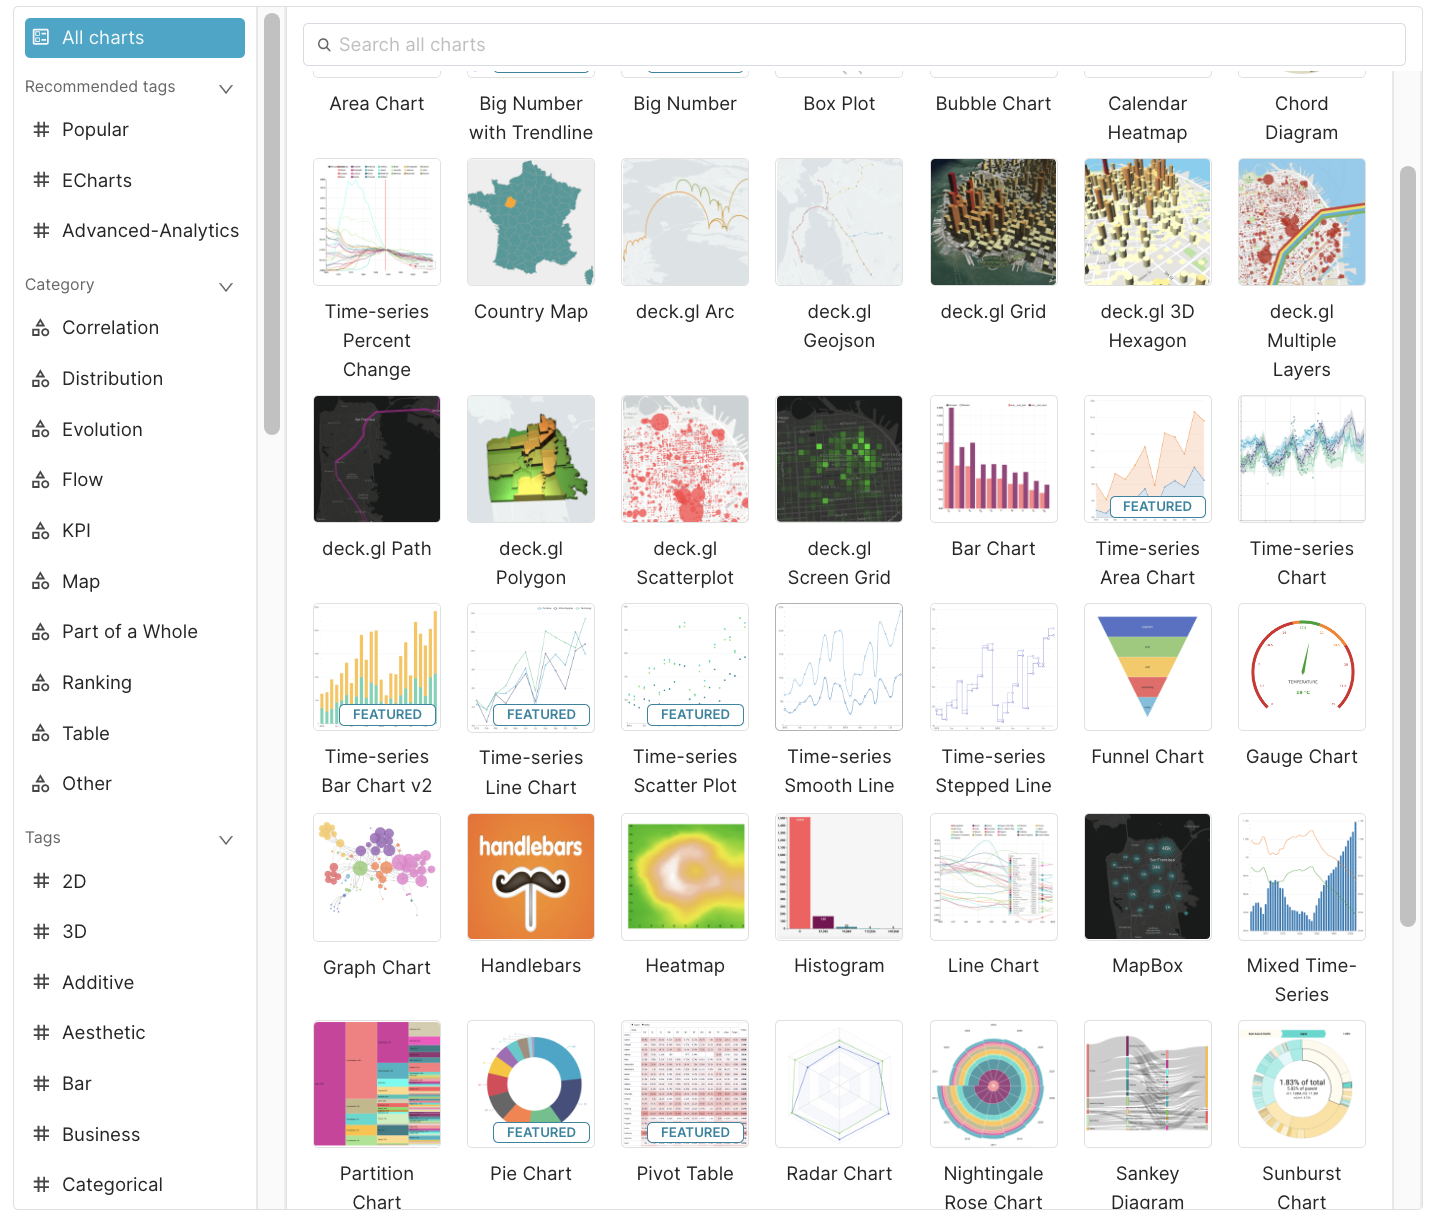
Task: Select the Heatmap thumbnail
Action: click(685, 877)
